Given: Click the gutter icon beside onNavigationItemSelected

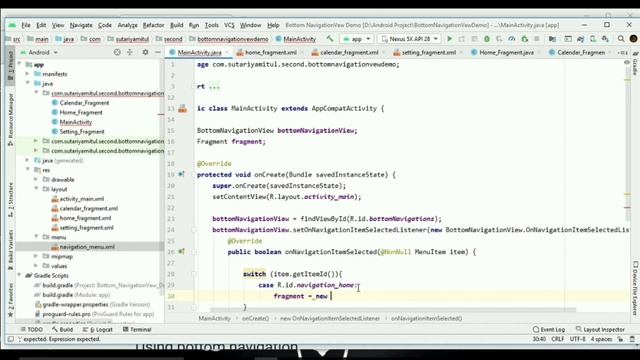Looking at the screenshot, I should (181, 251).
